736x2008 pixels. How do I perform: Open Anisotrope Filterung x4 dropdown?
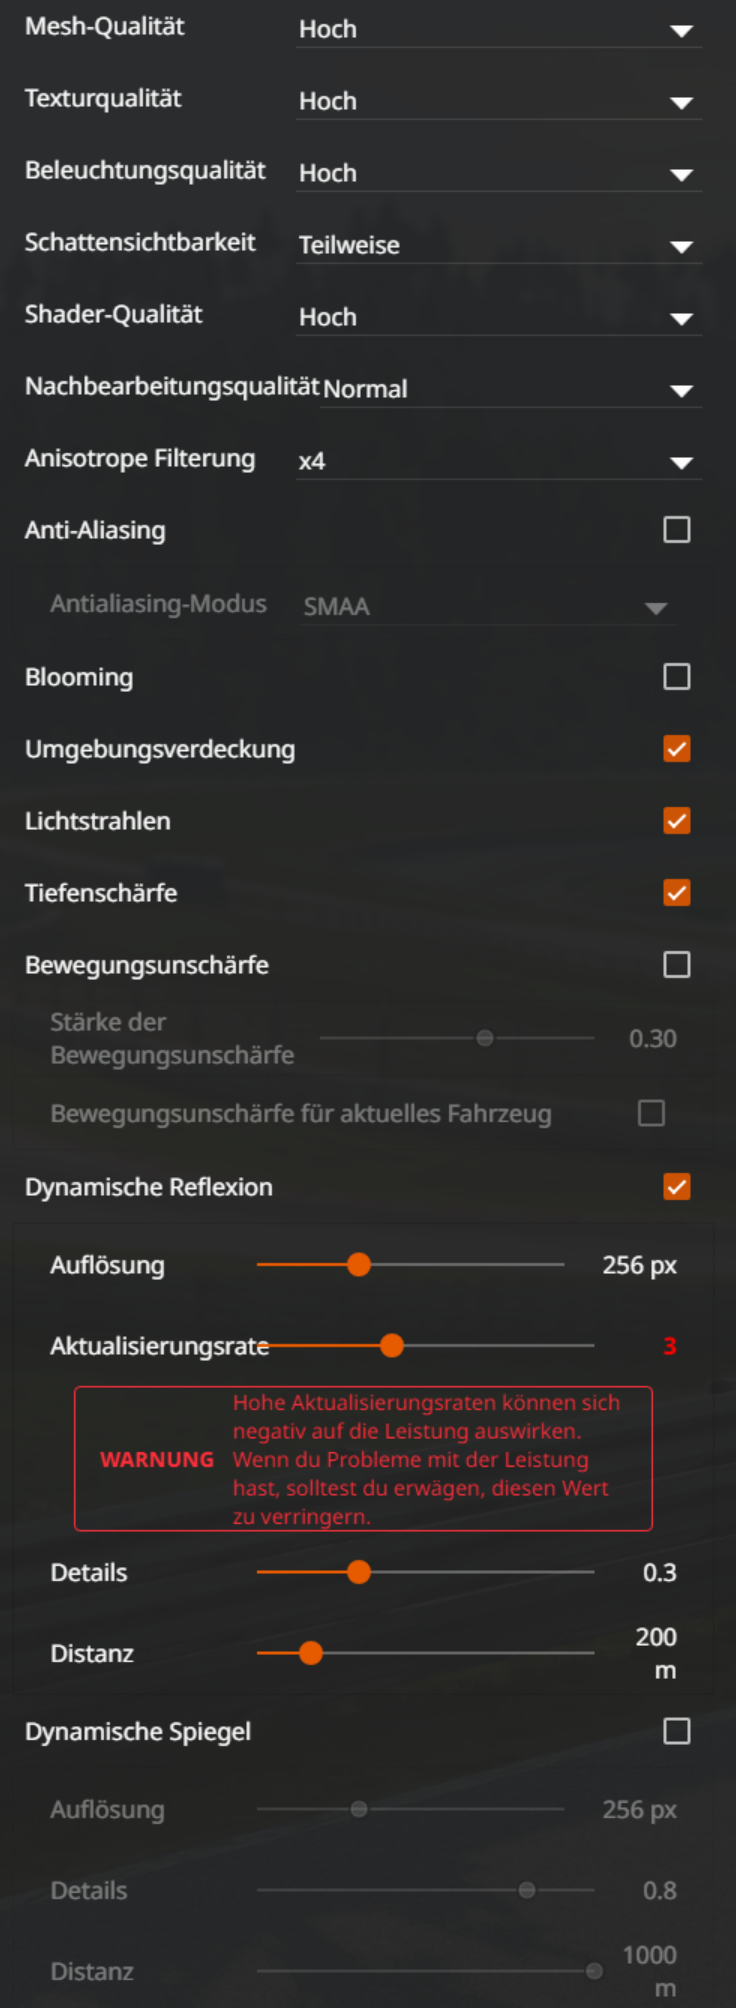coord(498,462)
